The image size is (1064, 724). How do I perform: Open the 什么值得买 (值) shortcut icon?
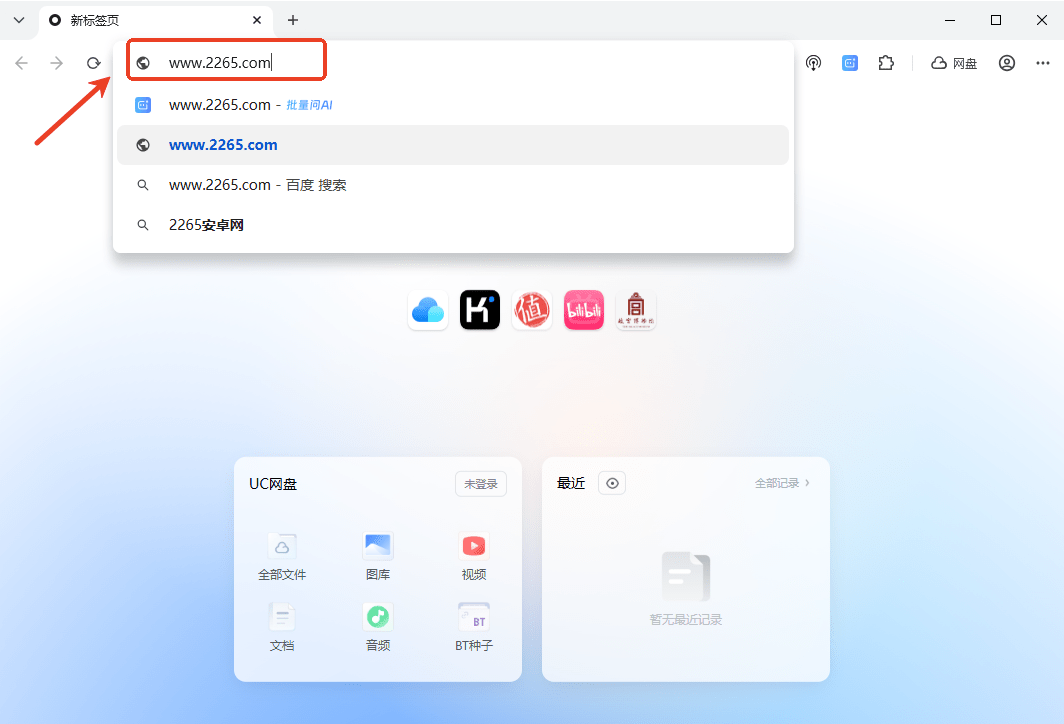(531, 310)
